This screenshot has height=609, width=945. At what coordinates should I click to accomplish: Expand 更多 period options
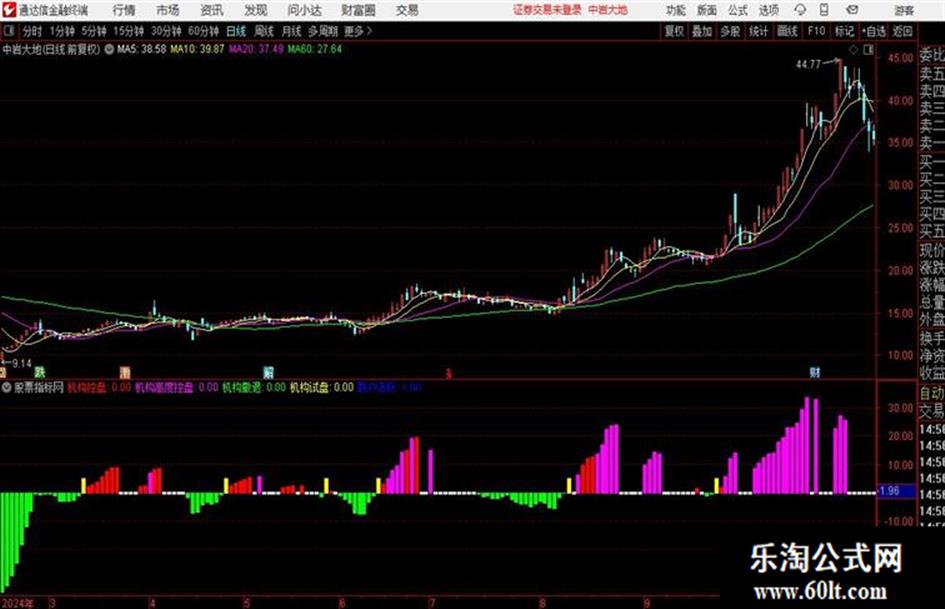click(x=358, y=31)
